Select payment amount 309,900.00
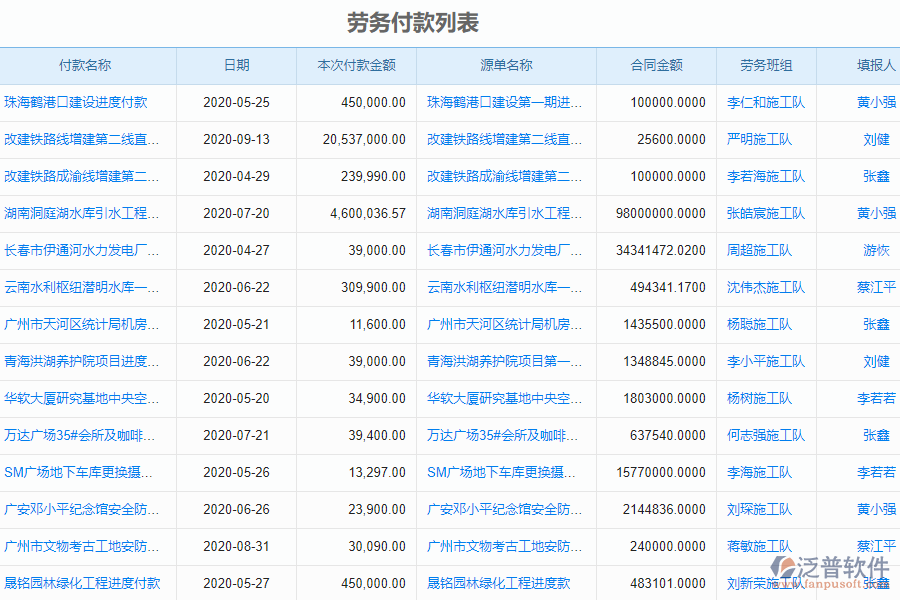The height and width of the screenshot is (600, 900). pyautogui.click(x=373, y=287)
